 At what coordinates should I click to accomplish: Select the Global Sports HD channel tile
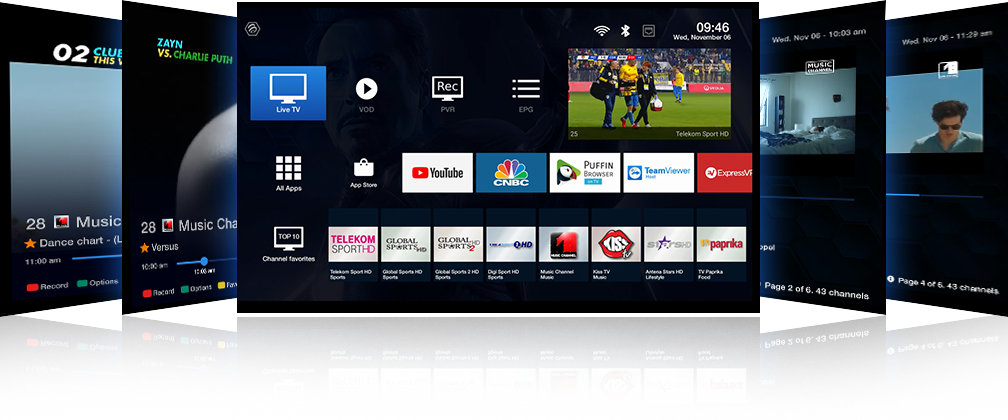click(x=406, y=244)
